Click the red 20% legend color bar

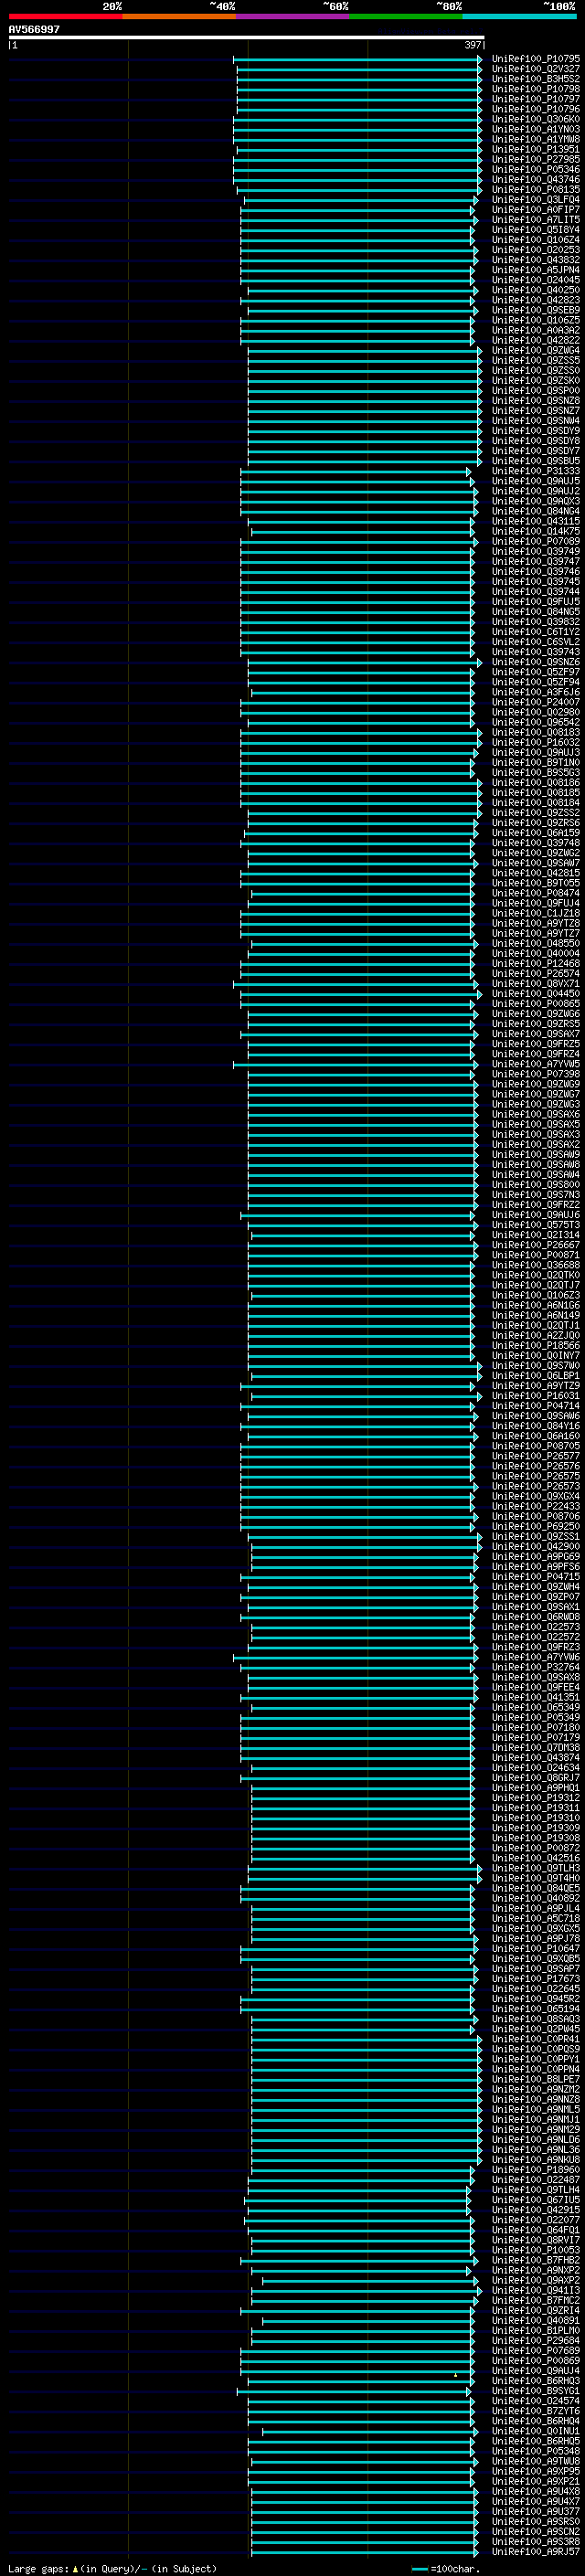point(65,16)
